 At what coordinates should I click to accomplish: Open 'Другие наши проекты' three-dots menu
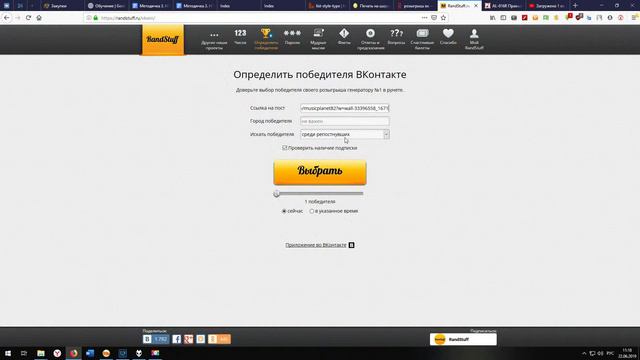click(x=214, y=40)
